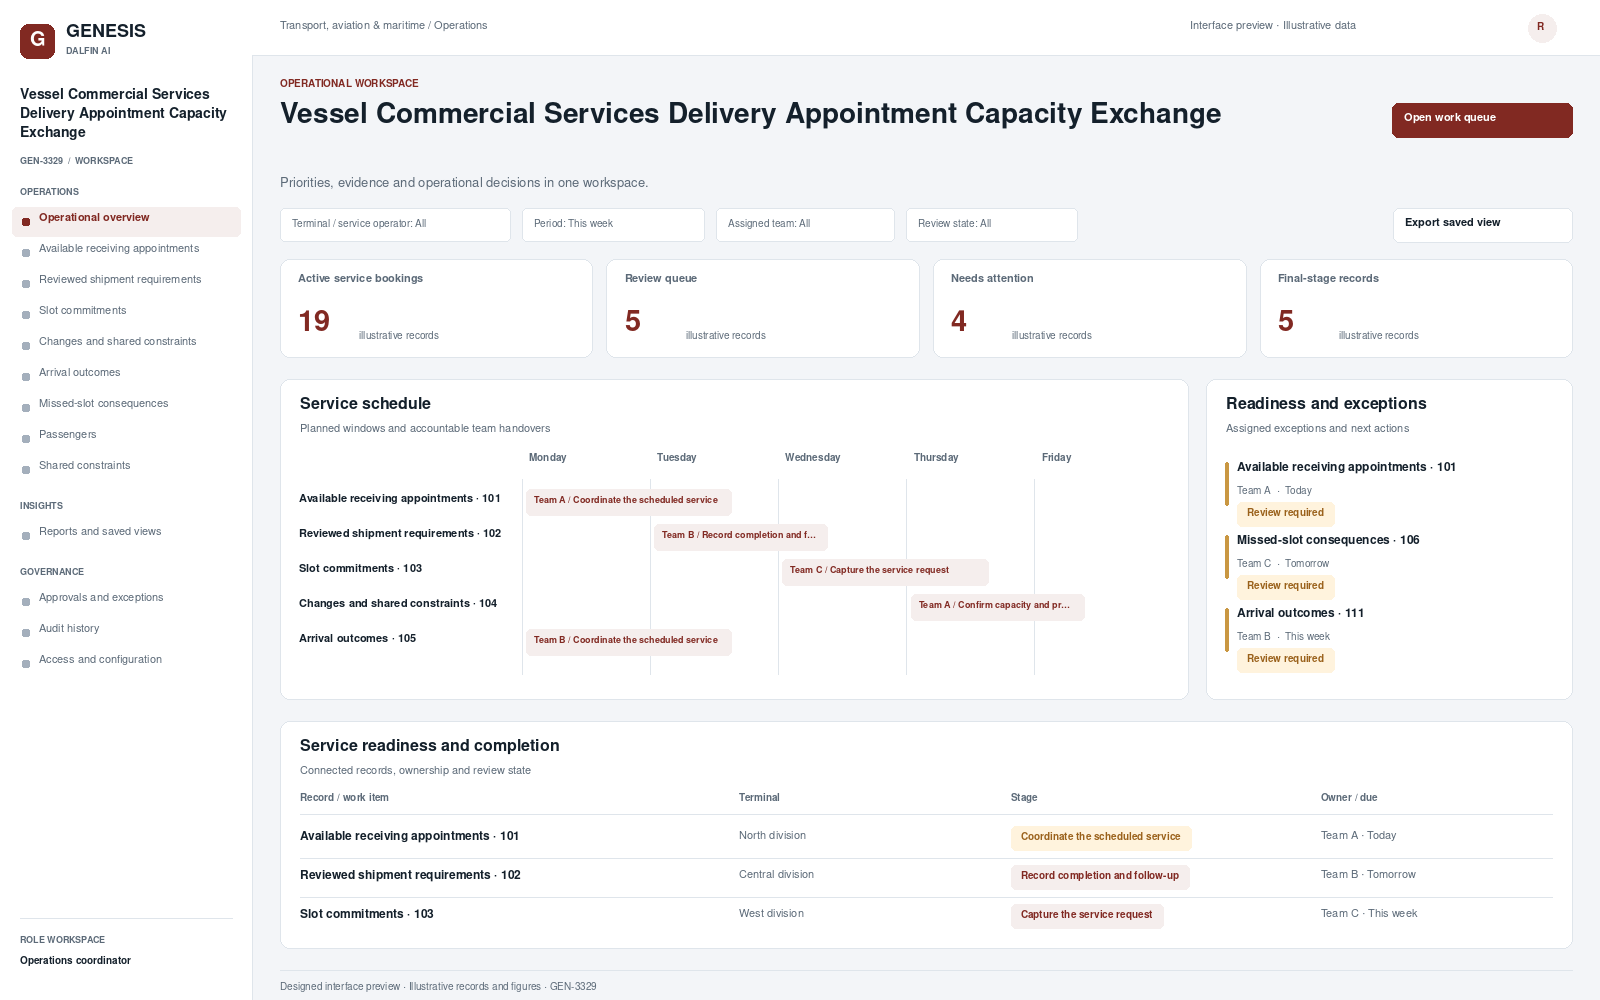This screenshot has height=1000, width=1600.
Task: Export the saved view
Action: [x=1482, y=225]
